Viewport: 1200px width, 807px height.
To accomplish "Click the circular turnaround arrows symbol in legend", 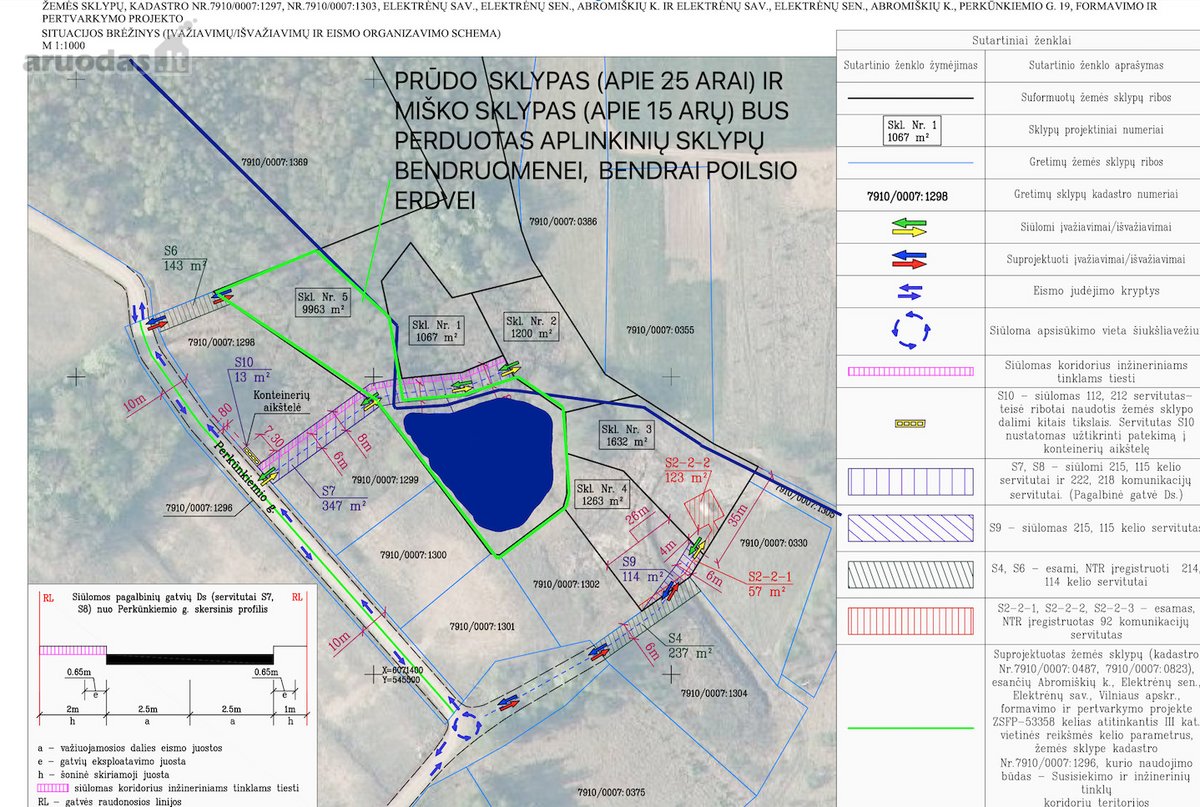I will [x=909, y=329].
